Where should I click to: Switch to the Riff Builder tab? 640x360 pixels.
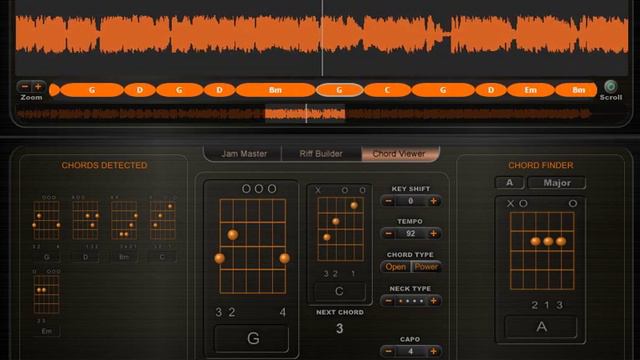(321, 154)
